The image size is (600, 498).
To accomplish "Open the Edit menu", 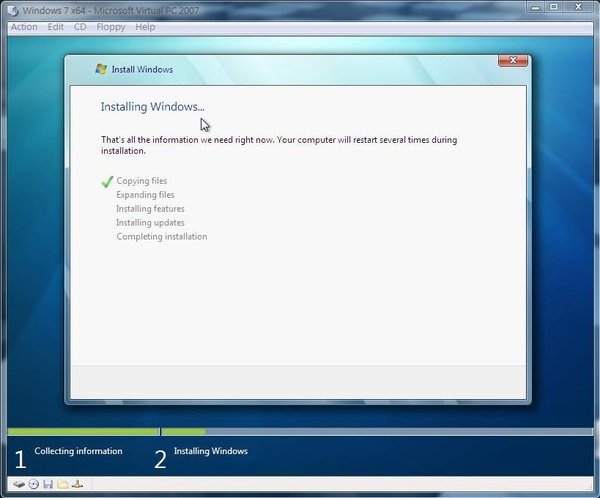I will [x=55, y=27].
